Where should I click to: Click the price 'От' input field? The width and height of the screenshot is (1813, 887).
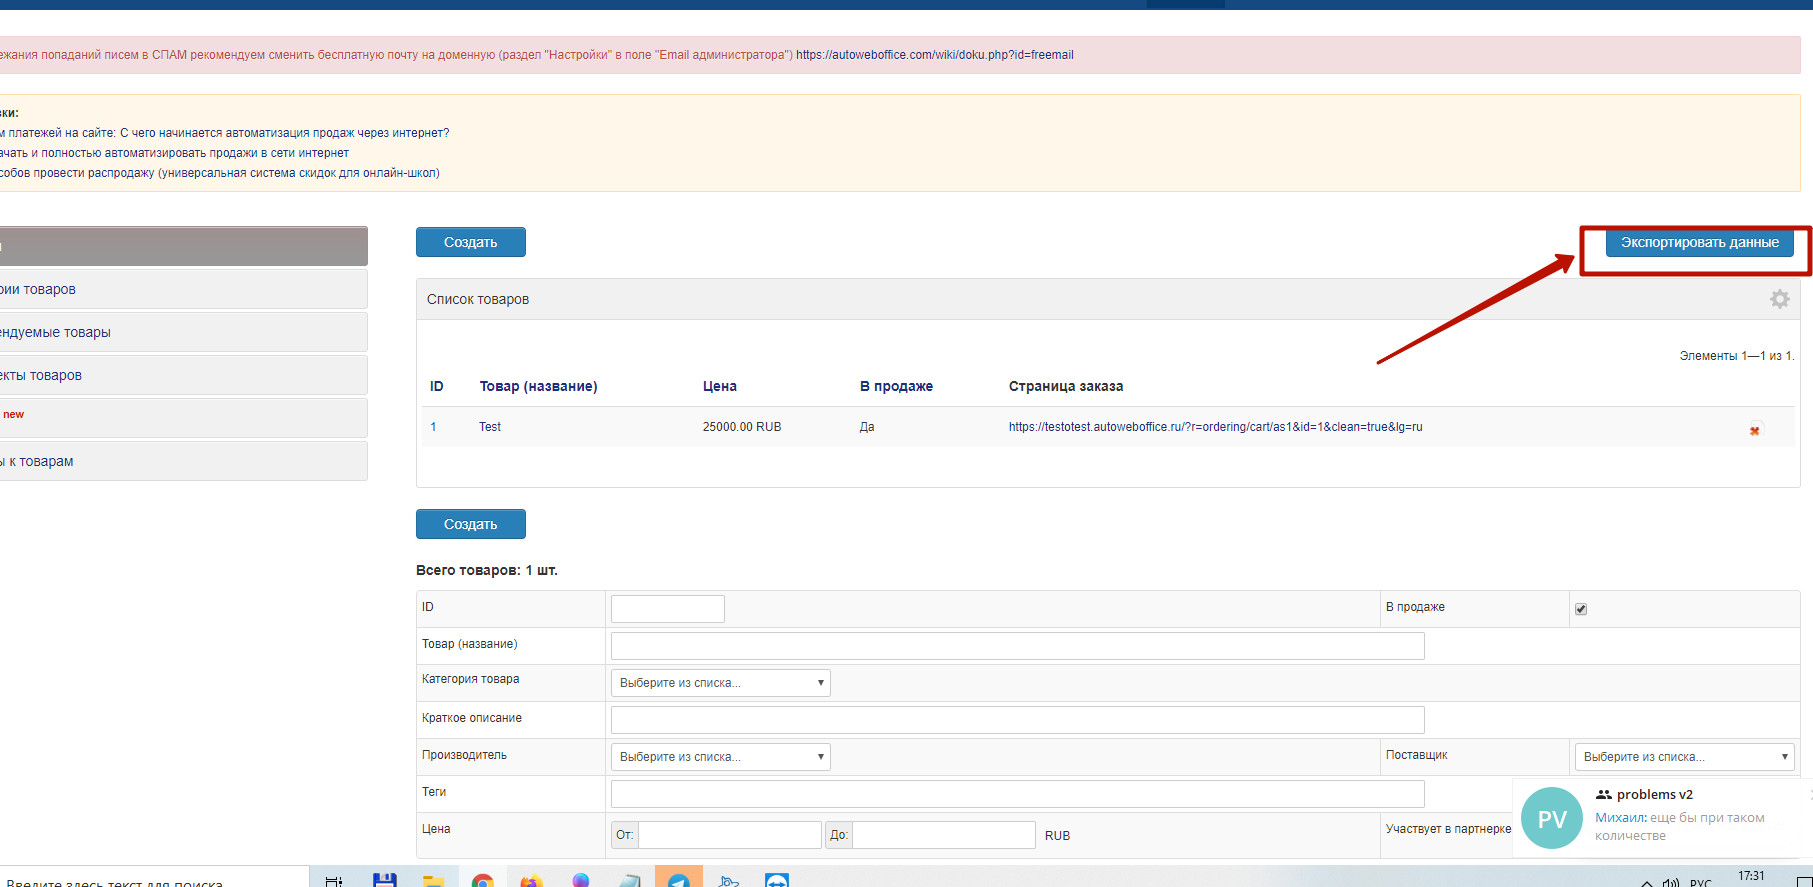click(729, 835)
